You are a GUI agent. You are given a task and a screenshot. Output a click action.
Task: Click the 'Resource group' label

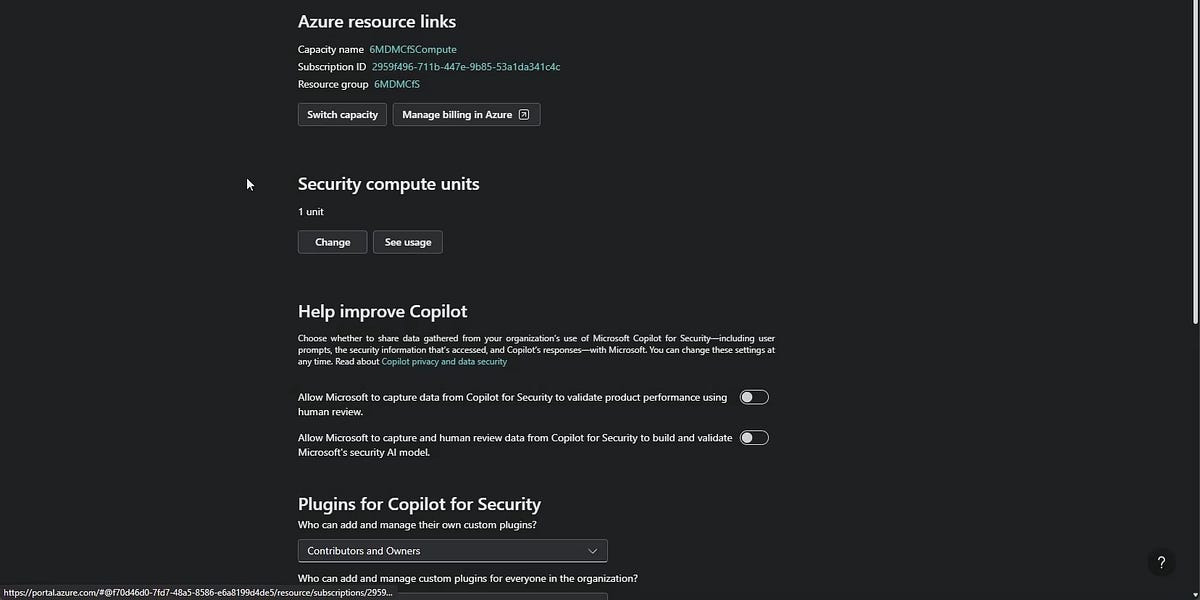pyautogui.click(x=333, y=84)
